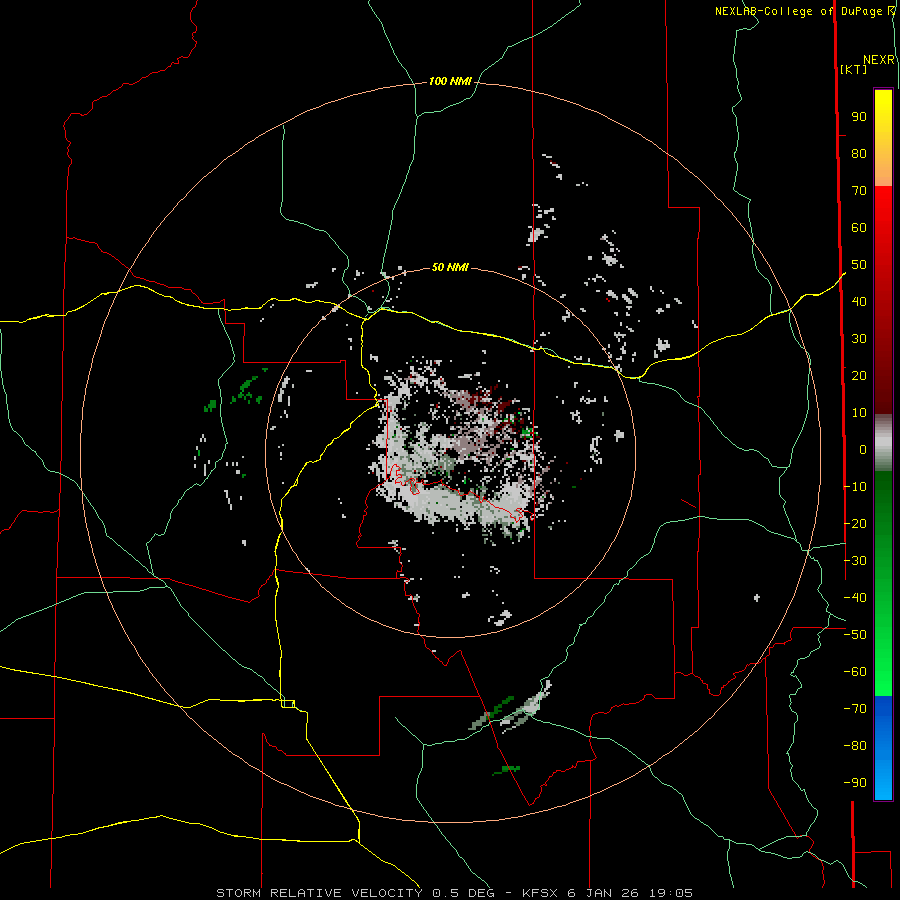Select the -10 value on velocity scale
This screenshot has width=900, height=900.
point(855,487)
